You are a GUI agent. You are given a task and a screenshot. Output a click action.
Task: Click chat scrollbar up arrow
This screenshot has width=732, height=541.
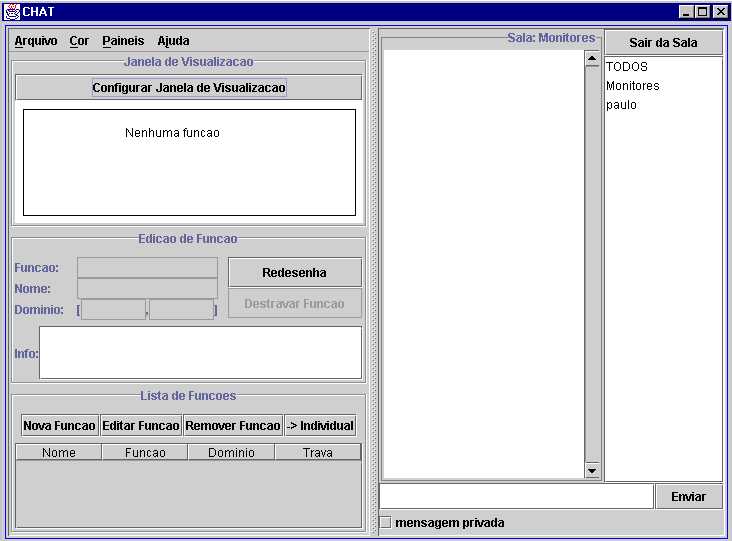click(592, 59)
